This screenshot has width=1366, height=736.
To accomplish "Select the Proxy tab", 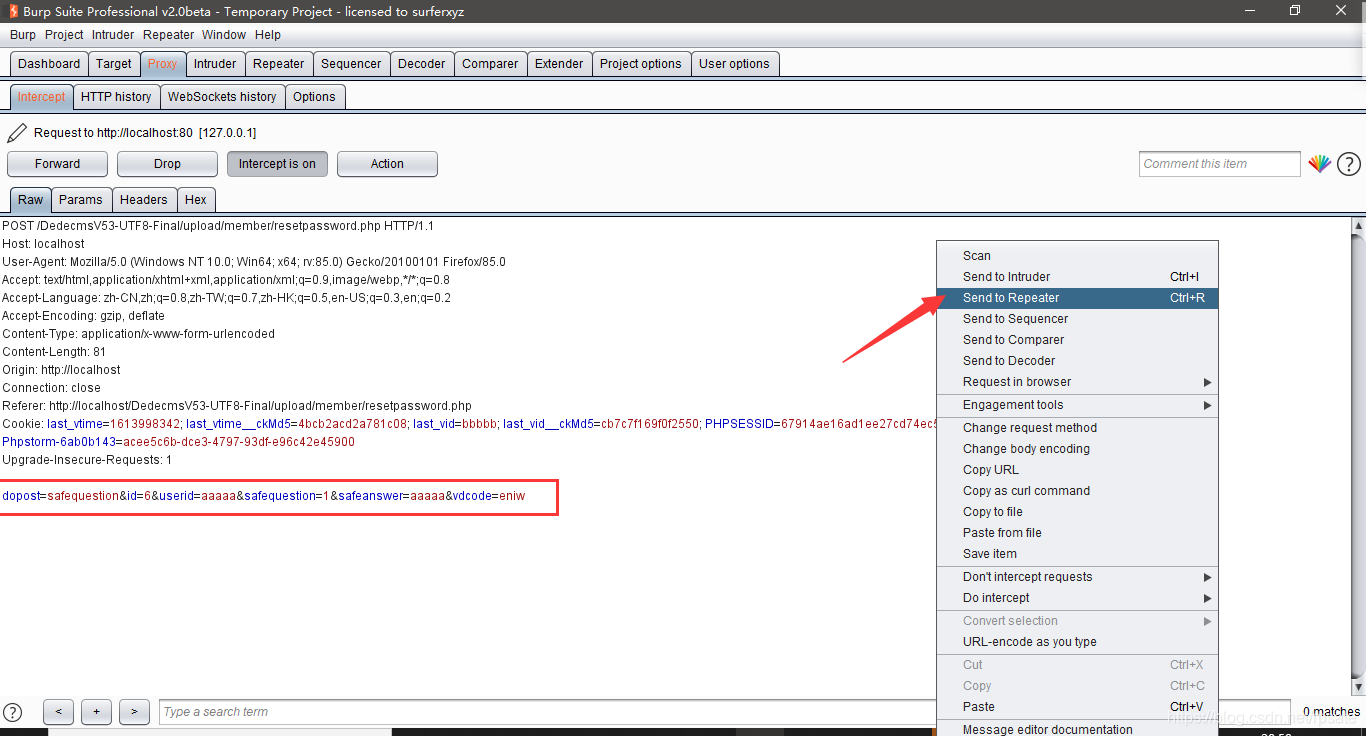I will tap(162, 64).
